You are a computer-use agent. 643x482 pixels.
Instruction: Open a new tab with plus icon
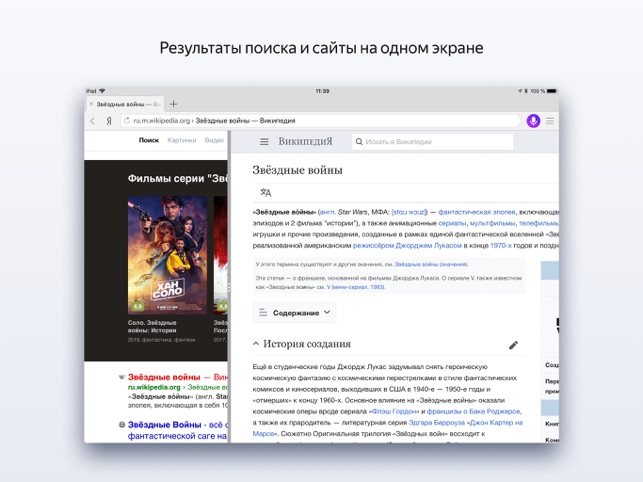[x=173, y=104]
